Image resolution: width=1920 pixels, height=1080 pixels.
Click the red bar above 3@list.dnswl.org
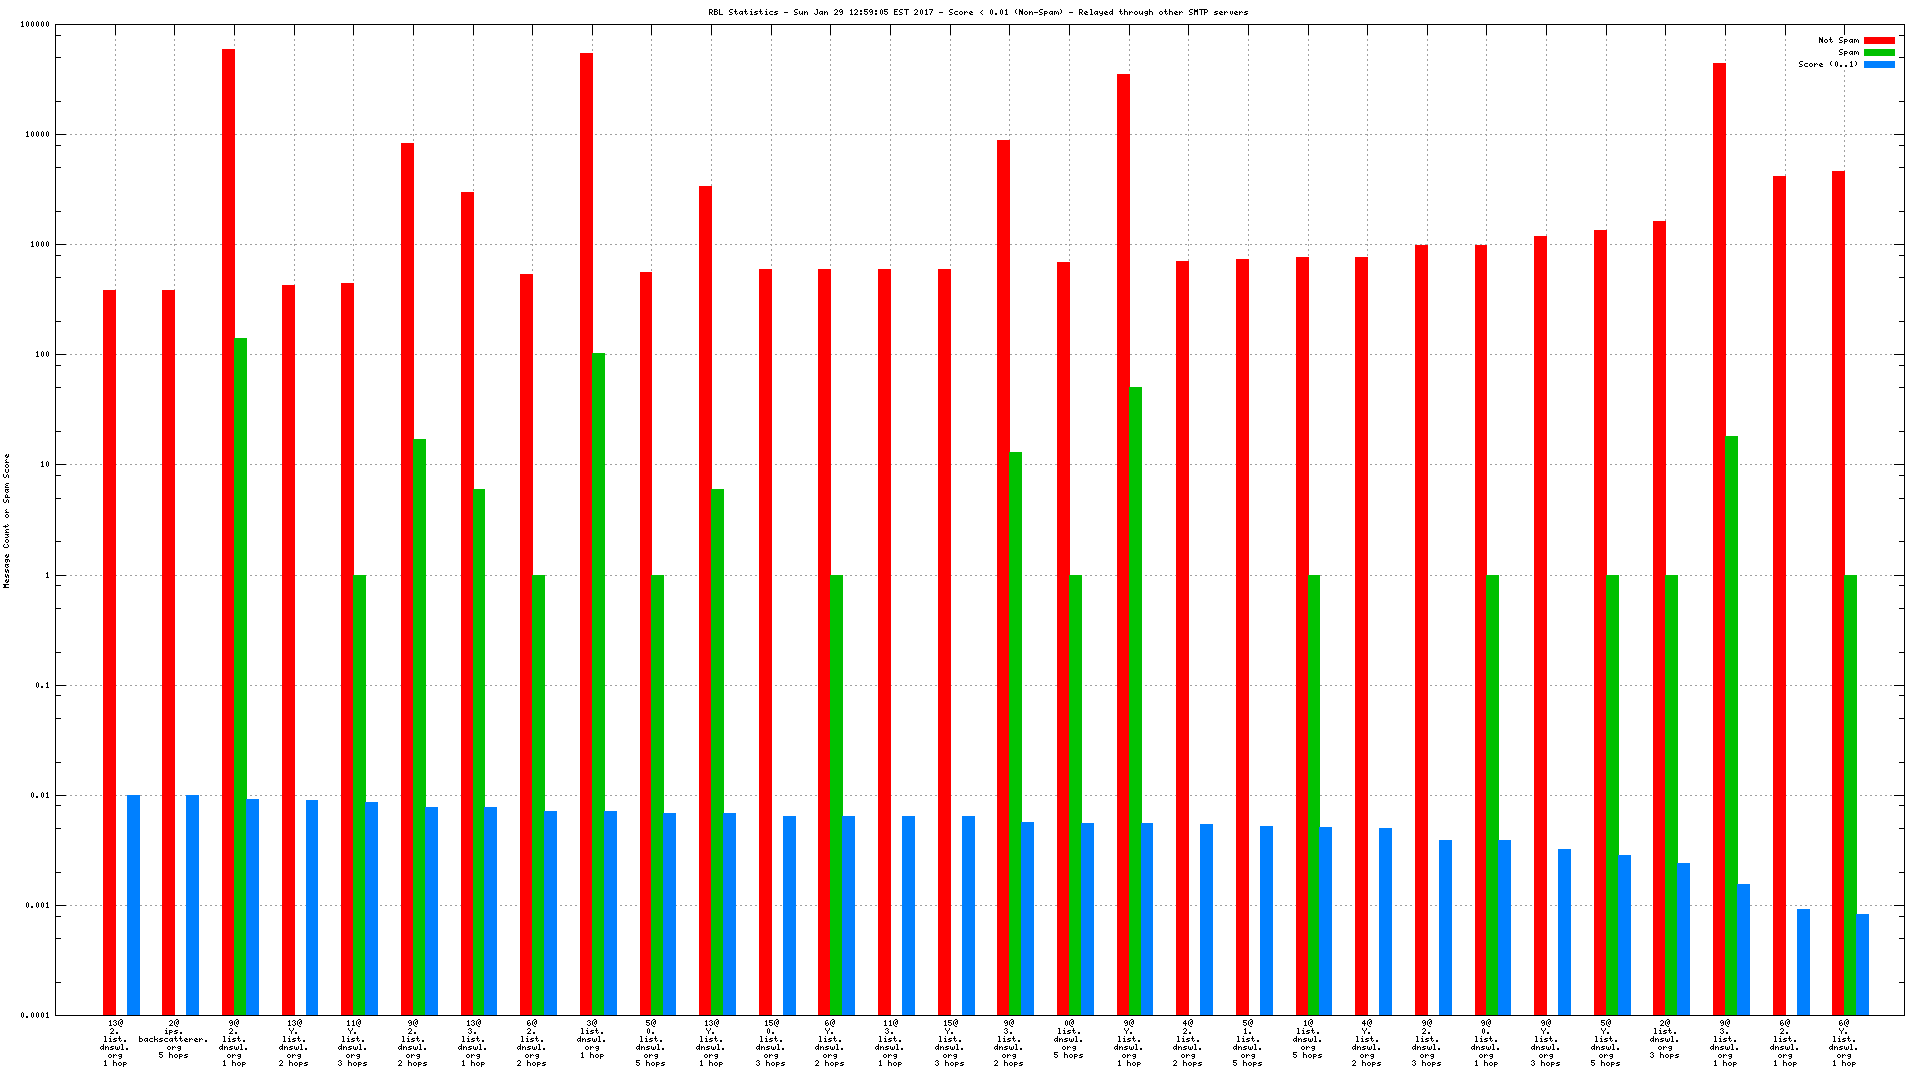tap(586, 530)
